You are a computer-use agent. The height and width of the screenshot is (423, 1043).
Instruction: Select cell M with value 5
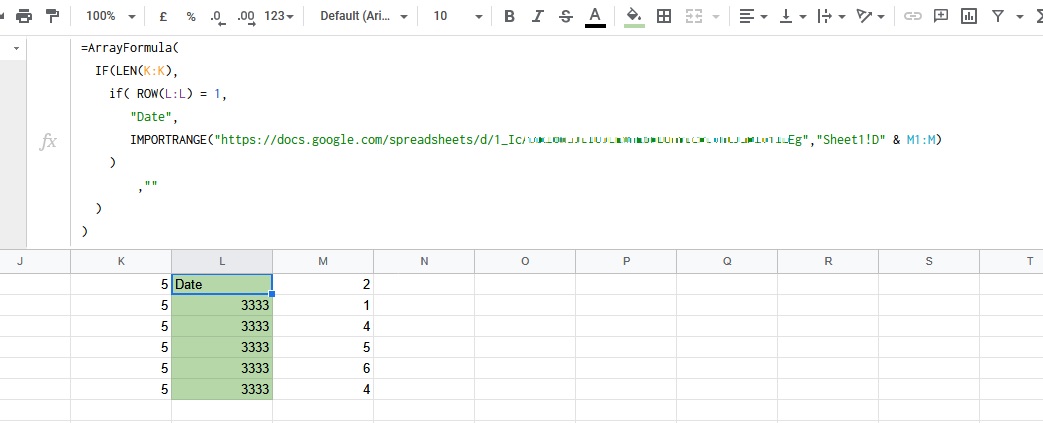323,347
